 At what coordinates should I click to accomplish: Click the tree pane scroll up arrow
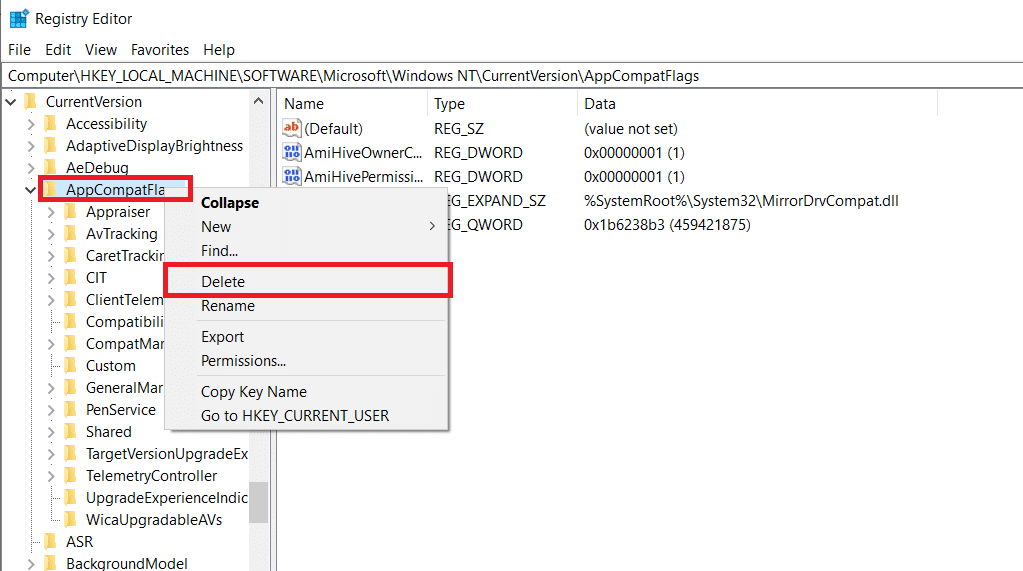coord(258,101)
